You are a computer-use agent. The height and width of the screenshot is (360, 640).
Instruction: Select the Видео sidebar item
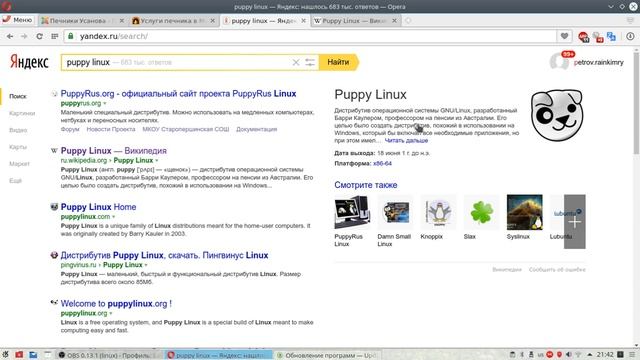(18, 130)
